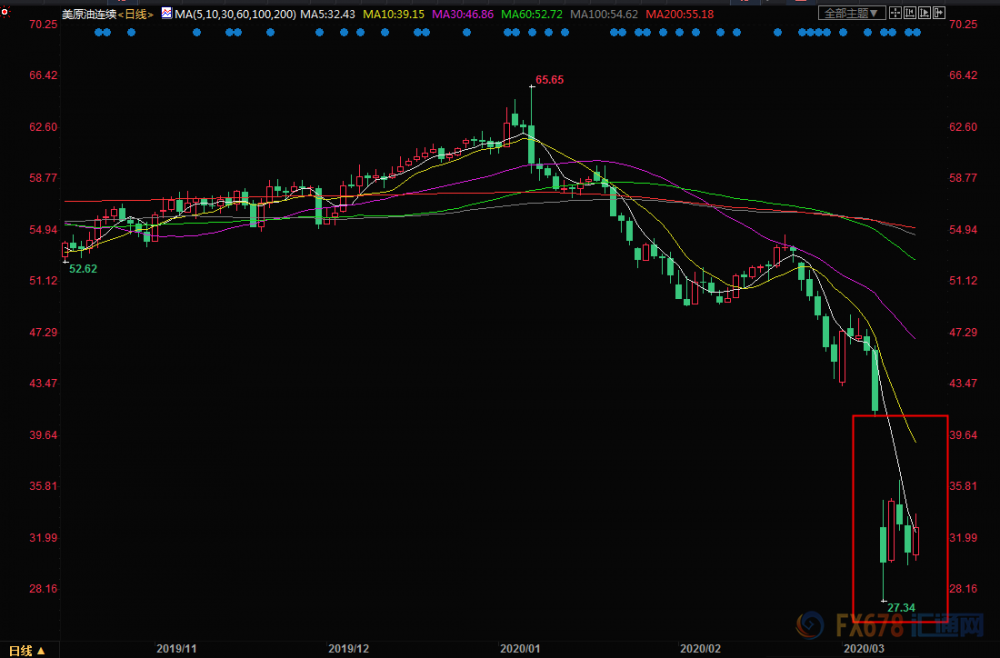Click 70.25 on the right price axis
The height and width of the screenshot is (658, 1000).
click(963, 24)
